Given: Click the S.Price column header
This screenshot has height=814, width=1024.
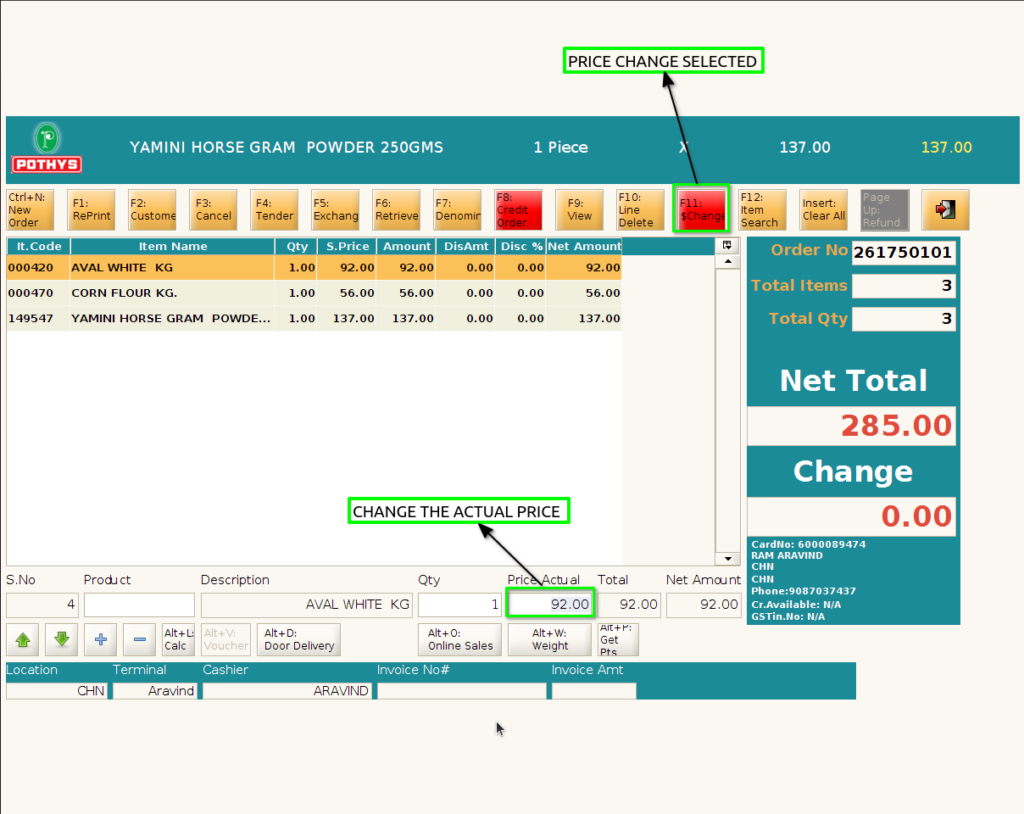Looking at the screenshot, I should point(347,246).
